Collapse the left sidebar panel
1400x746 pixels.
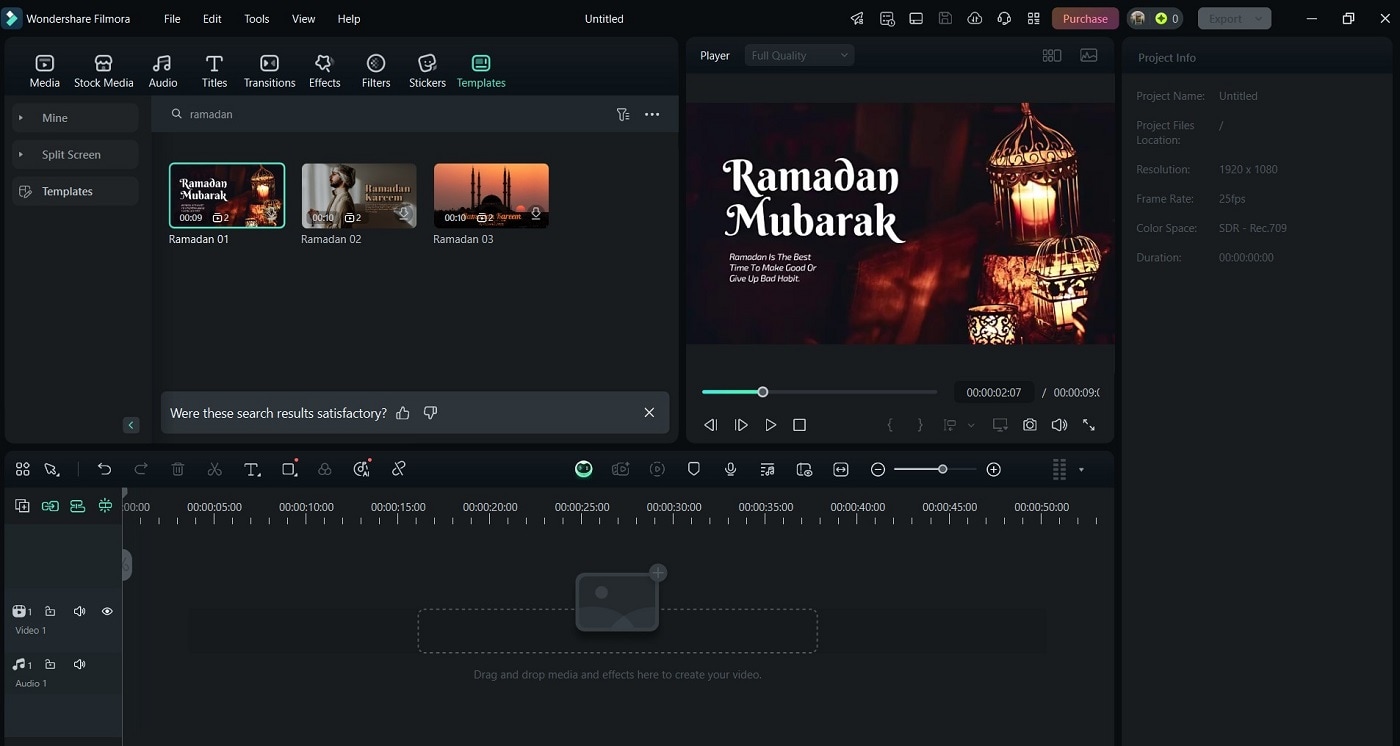pos(131,425)
